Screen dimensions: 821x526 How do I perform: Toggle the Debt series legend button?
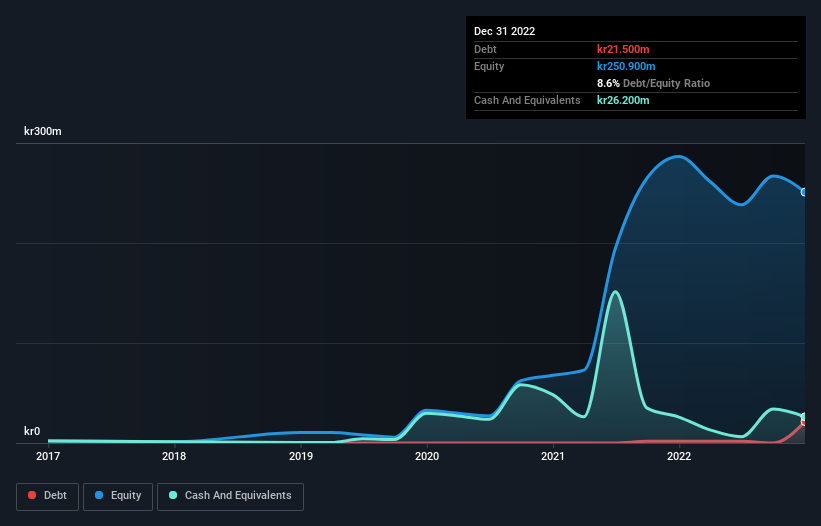pyautogui.click(x=47, y=496)
